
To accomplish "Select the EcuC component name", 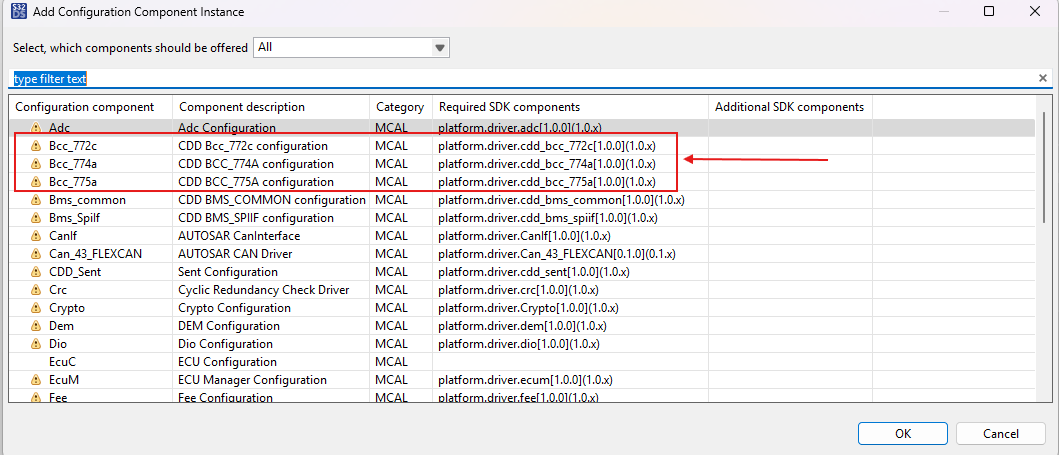I will click(x=62, y=363).
